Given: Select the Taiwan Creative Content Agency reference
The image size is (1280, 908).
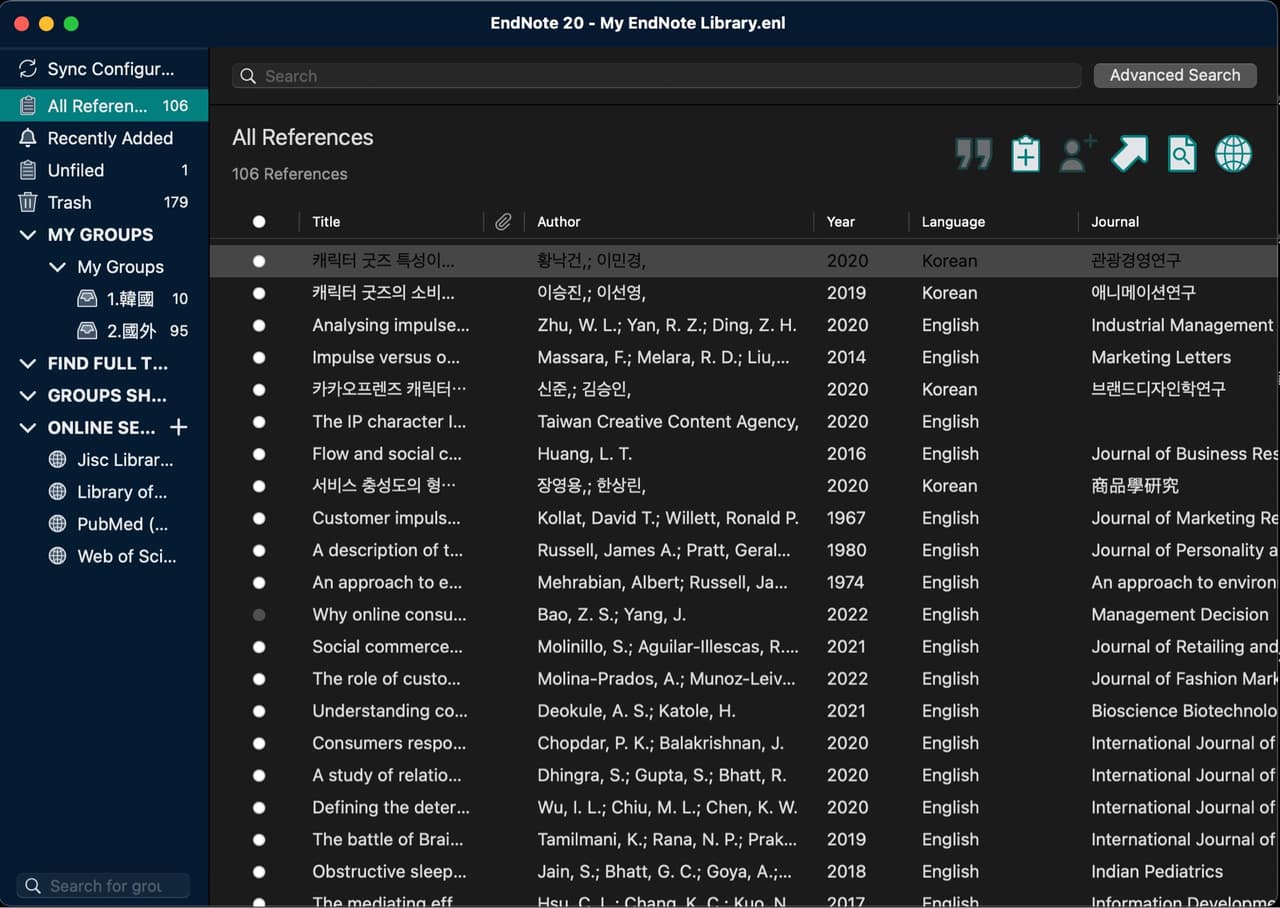Looking at the screenshot, I should tap(745, 422).
